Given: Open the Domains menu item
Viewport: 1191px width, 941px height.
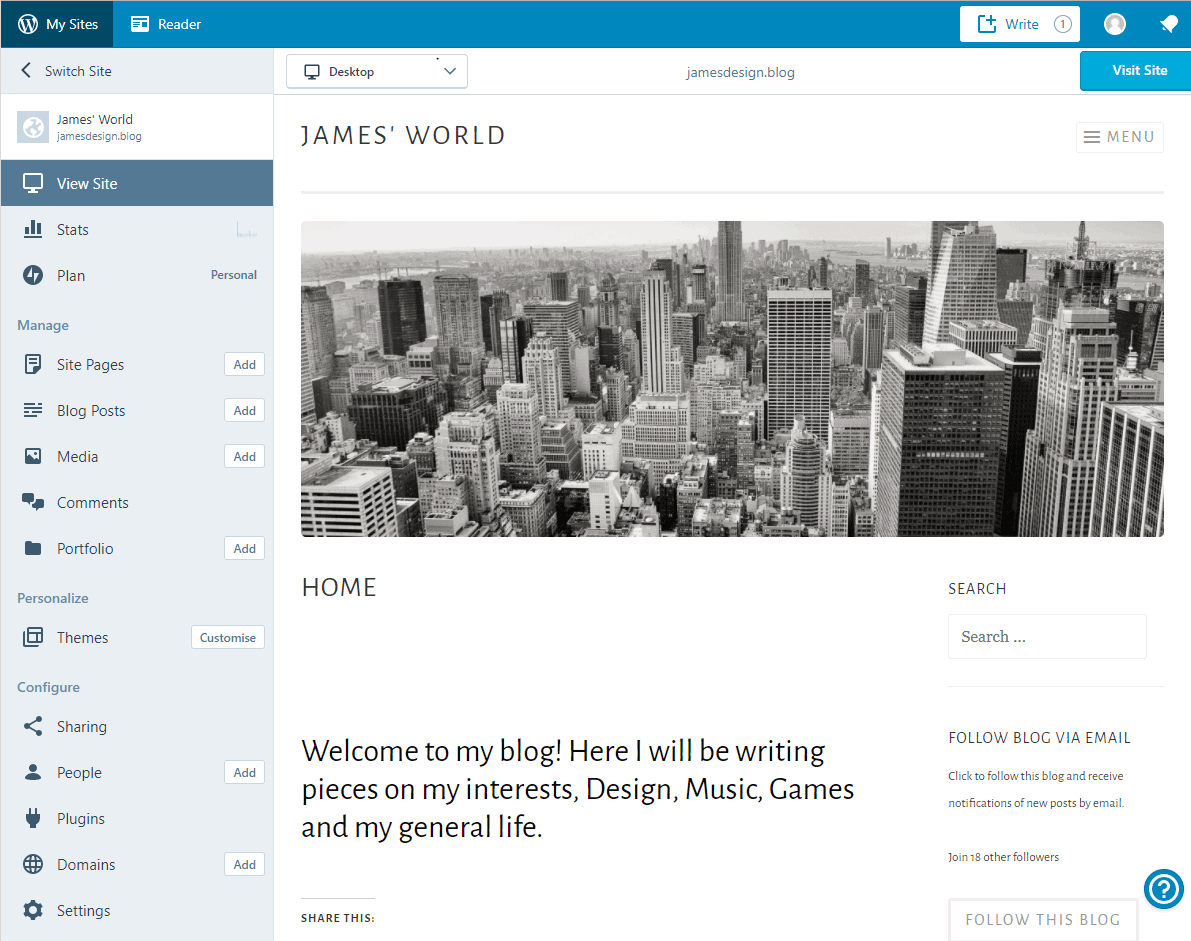Looking at the screenshot, I should tap(86, 864).
